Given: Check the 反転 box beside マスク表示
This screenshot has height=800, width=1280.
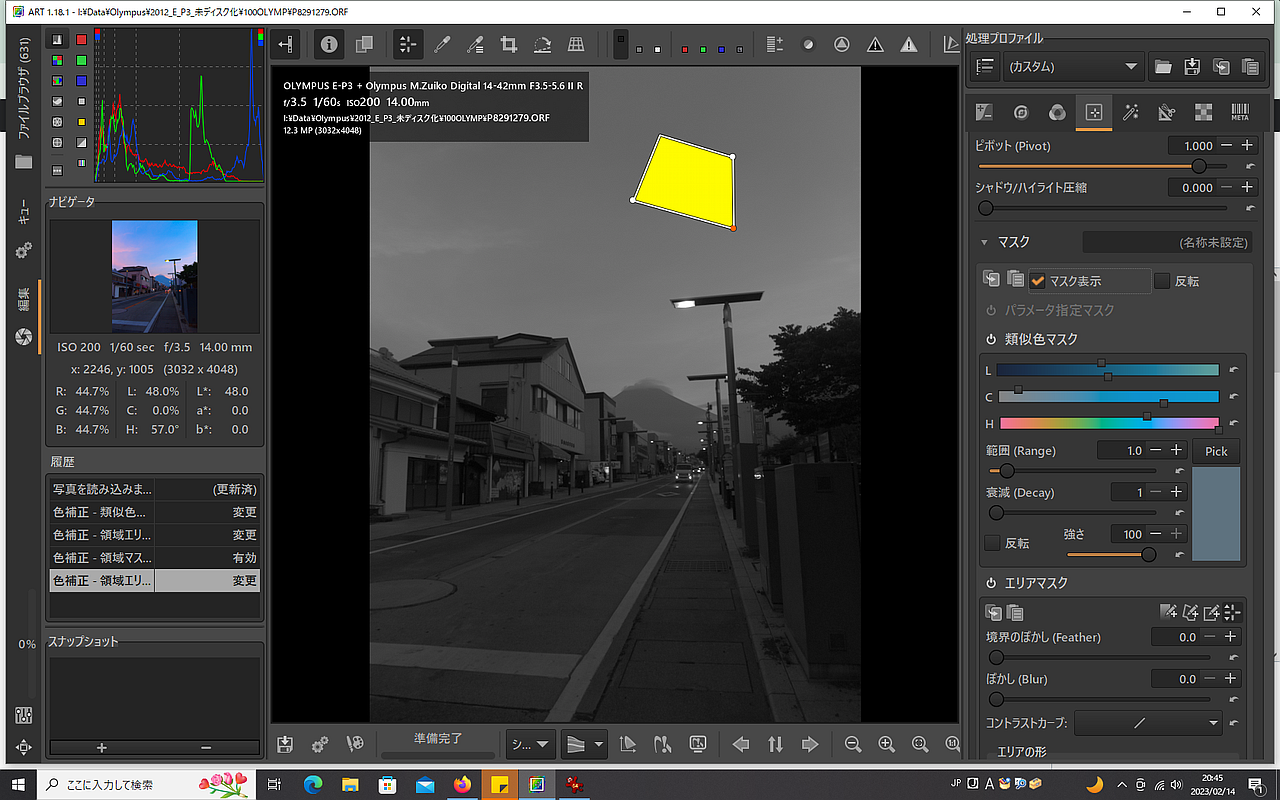Looking at the screenshot, I should (x=1162, y=282).
